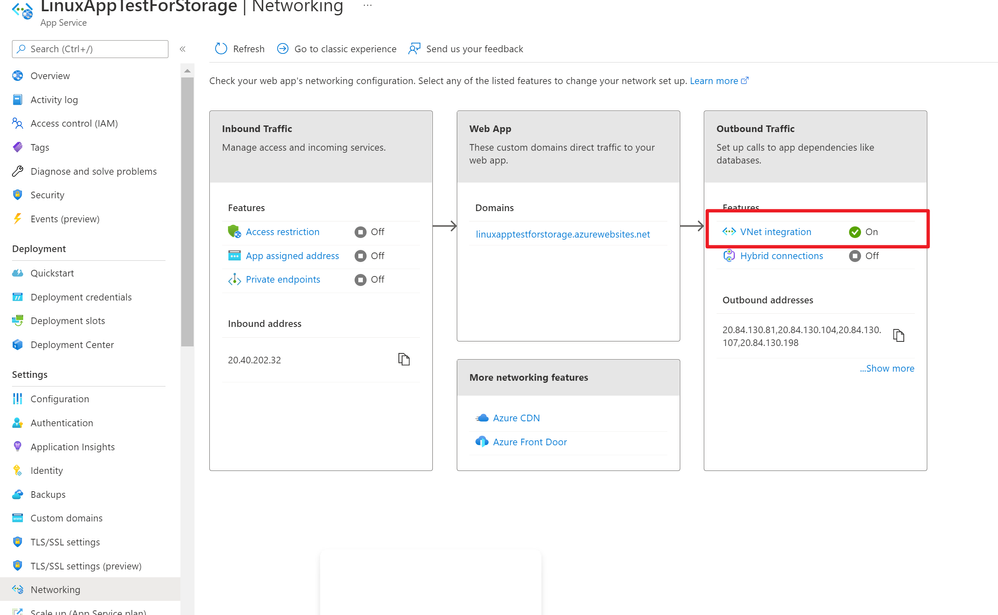Open the VNet integration link
The width and height of the screenshot is (998, 615).
point(775,232)
